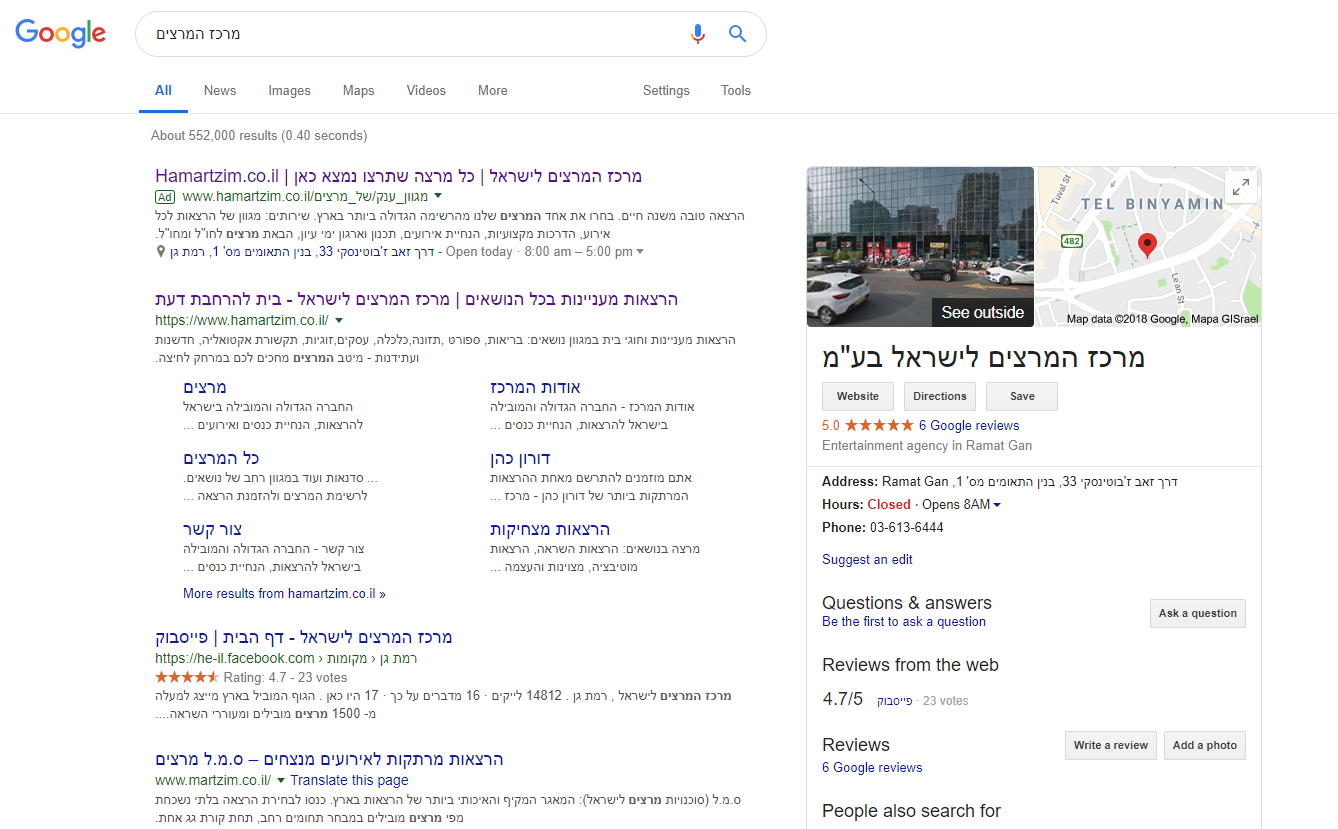Open the See outside street view thumbnail
The height and width of the screenshot is (829, 1338).
920,246
